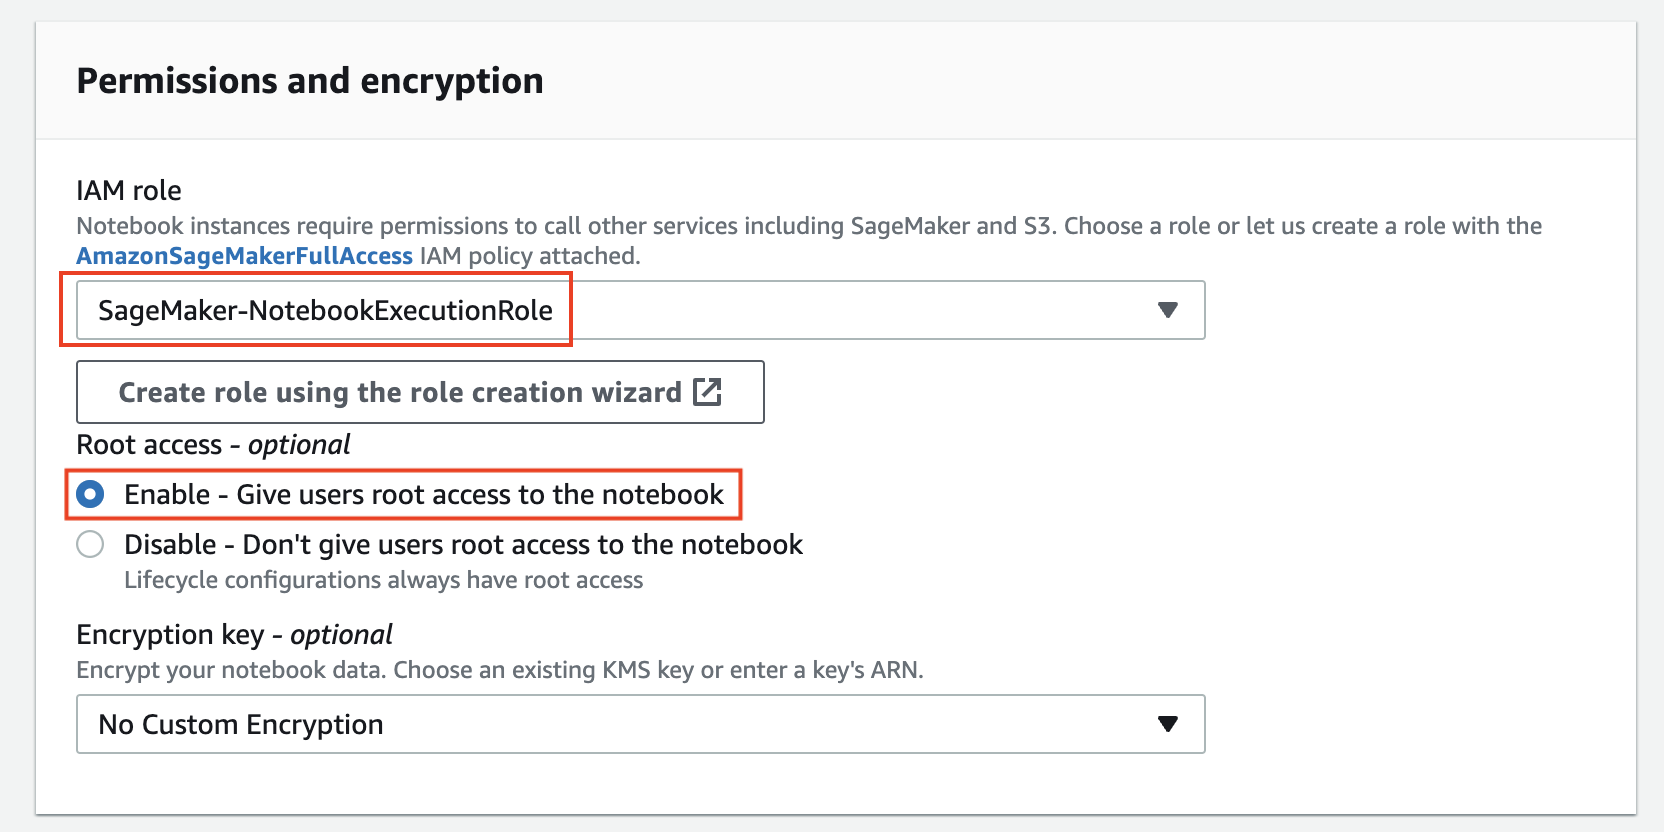This screenshot has height=832, width=1664.
Task: Click the external link icon on the wizard button
Action: (708, 392)
